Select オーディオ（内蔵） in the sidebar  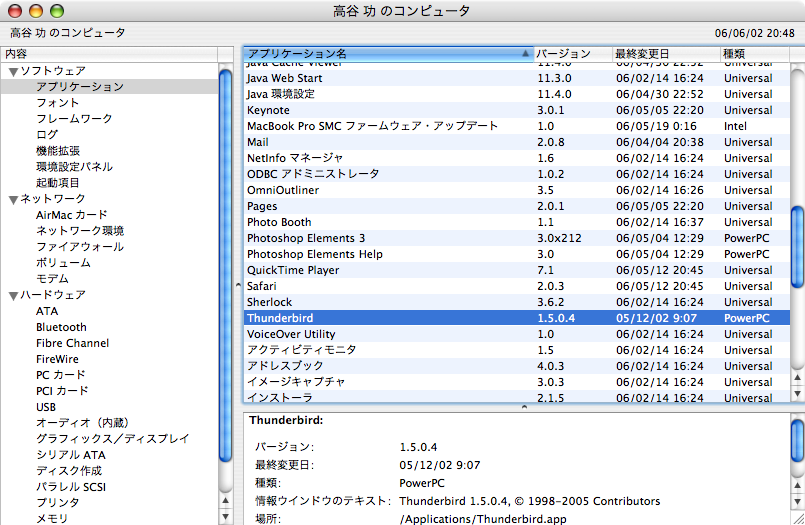coord(82,423)
